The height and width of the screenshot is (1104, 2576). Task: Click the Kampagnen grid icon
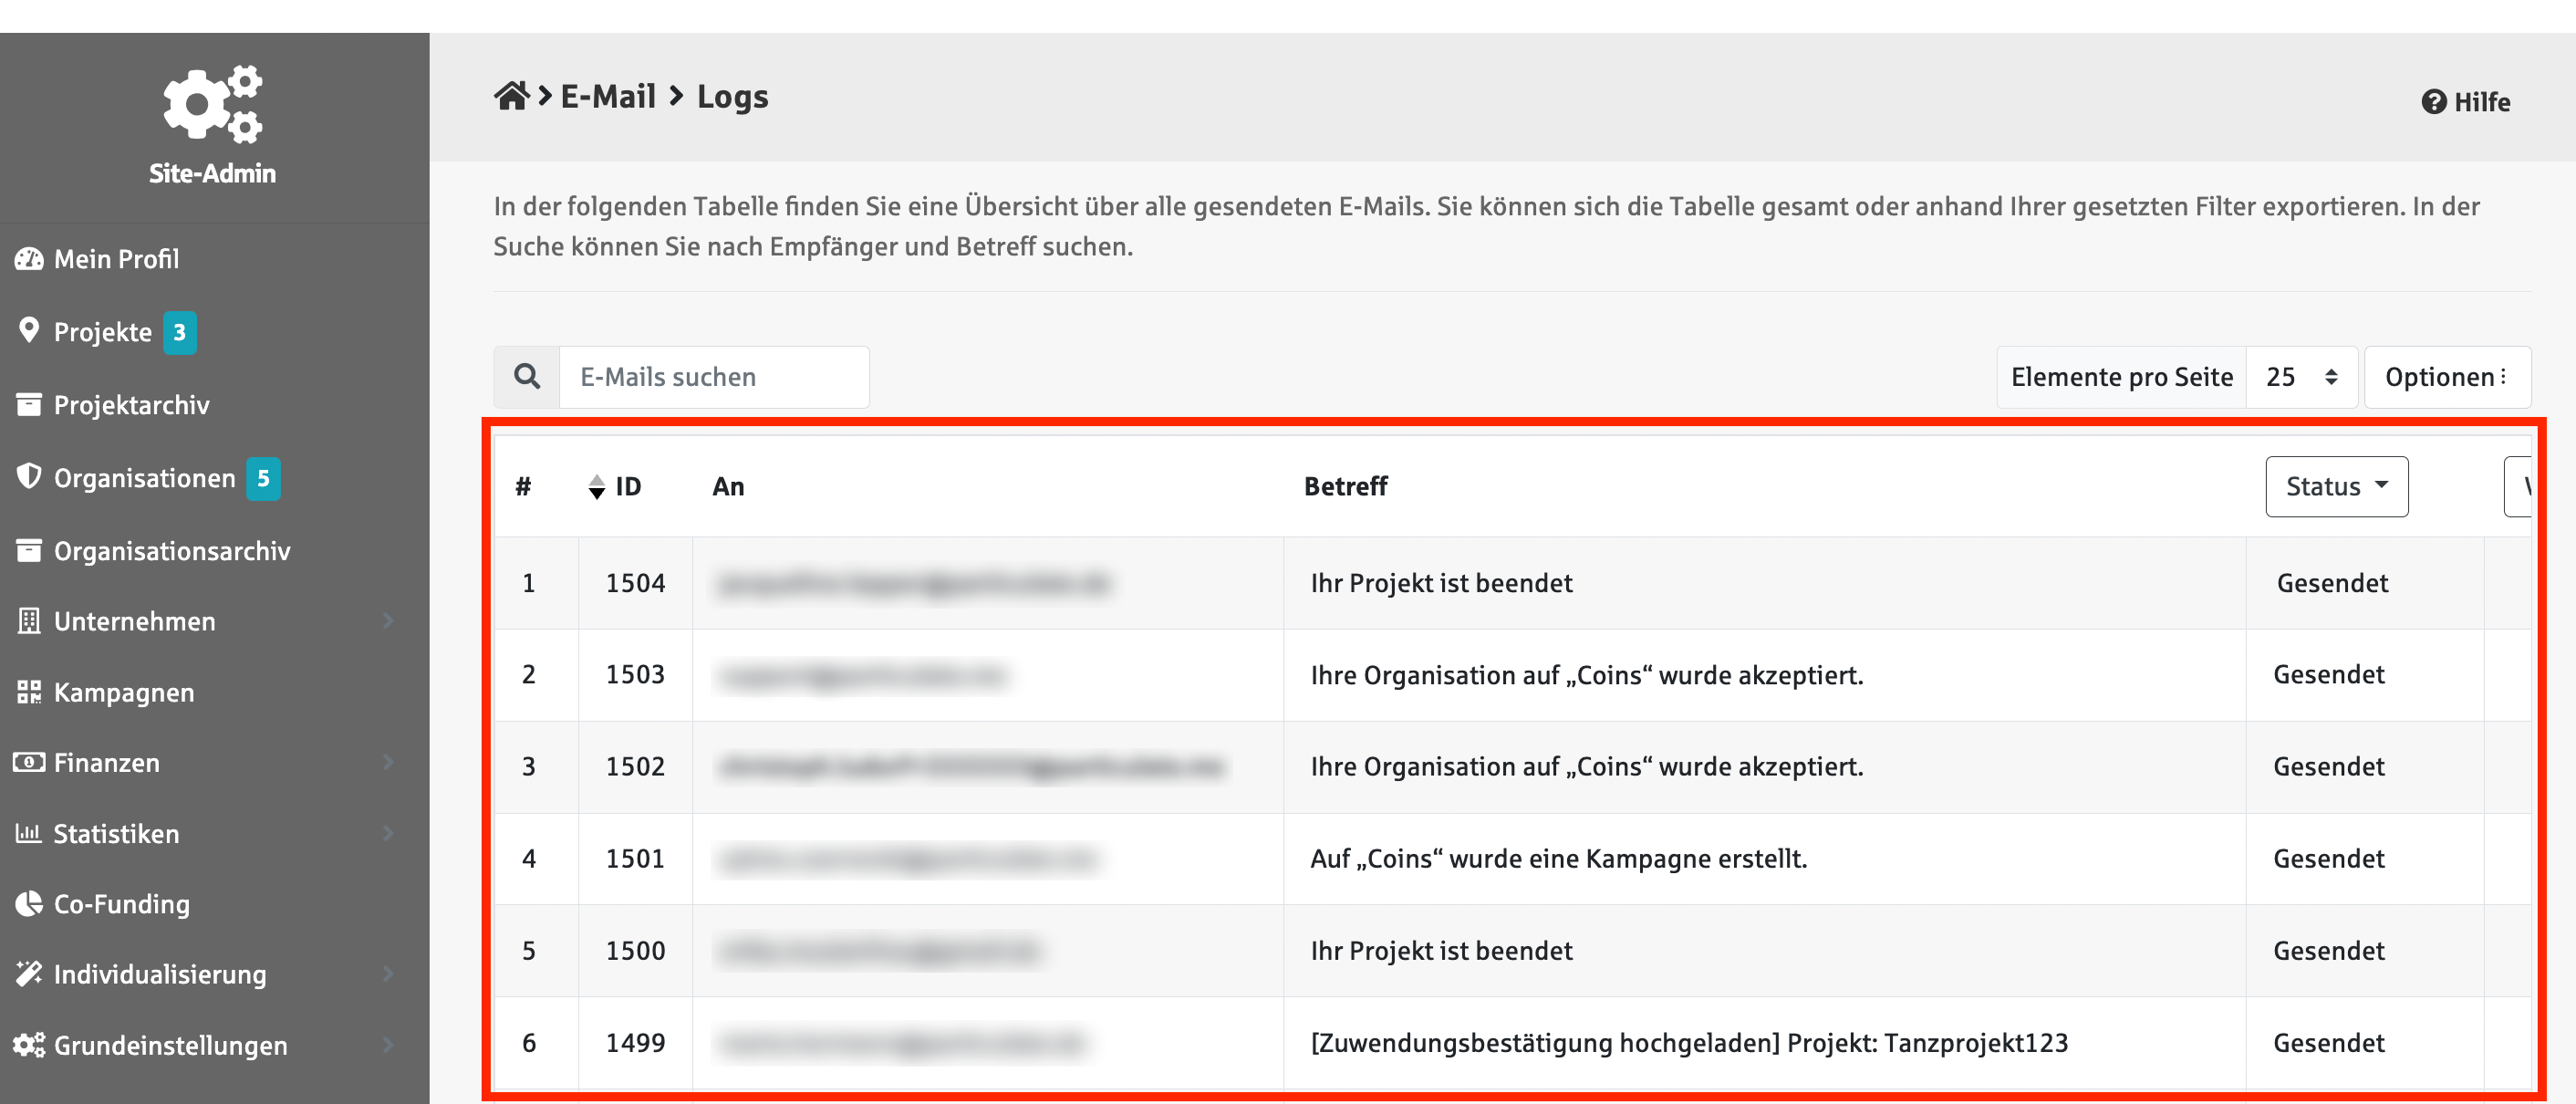pos(29,692)
